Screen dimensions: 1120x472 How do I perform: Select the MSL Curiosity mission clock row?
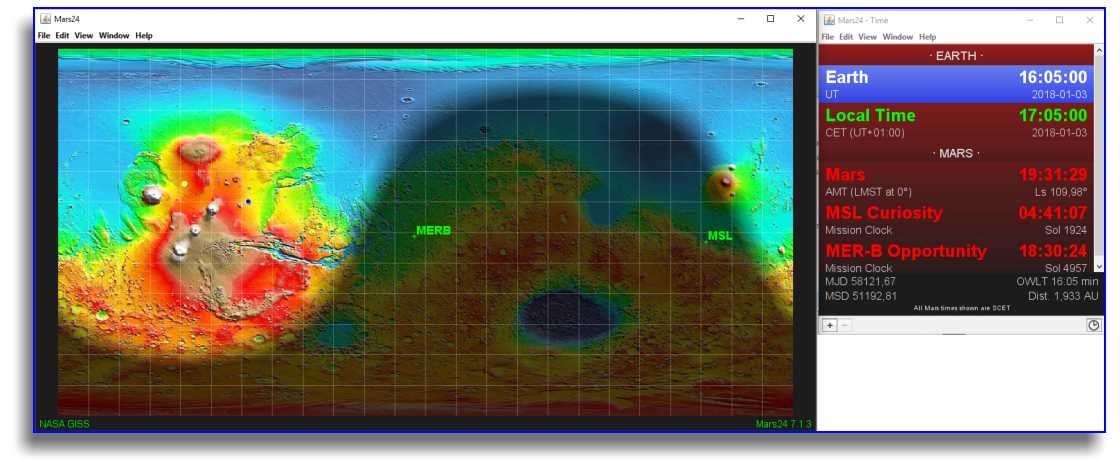pos(955,220)
